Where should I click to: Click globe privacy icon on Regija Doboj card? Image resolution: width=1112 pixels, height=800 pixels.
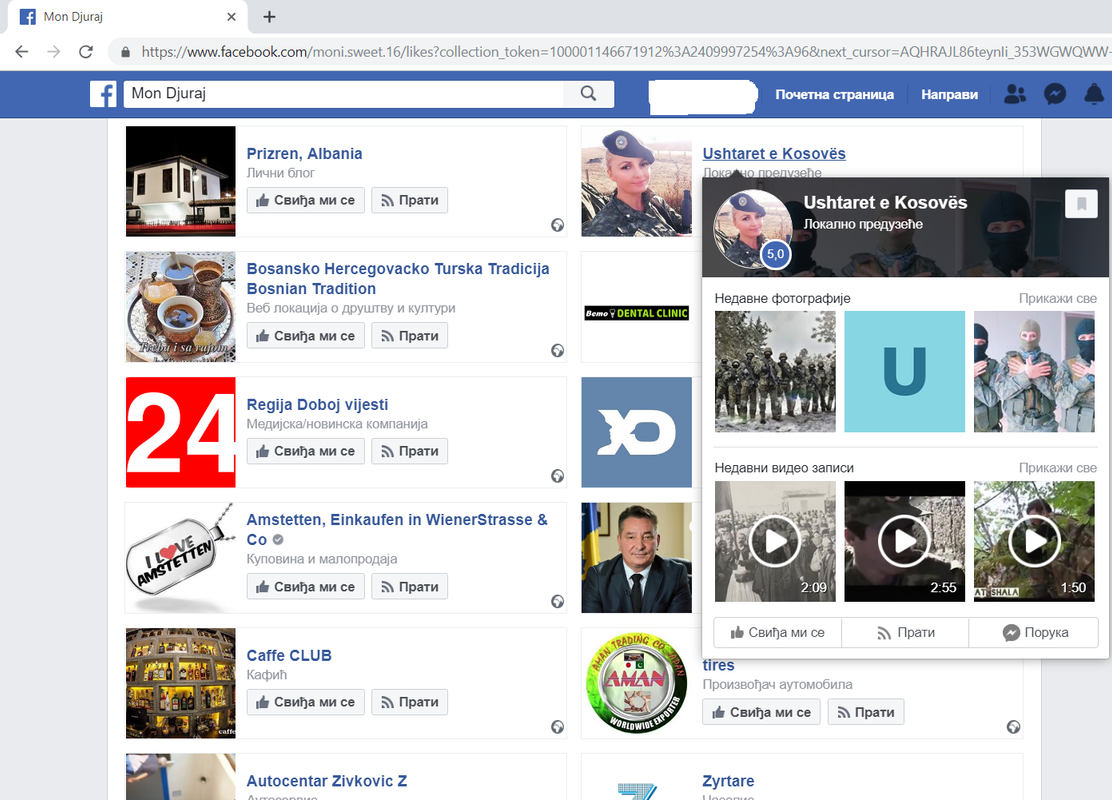coord(557,476)
